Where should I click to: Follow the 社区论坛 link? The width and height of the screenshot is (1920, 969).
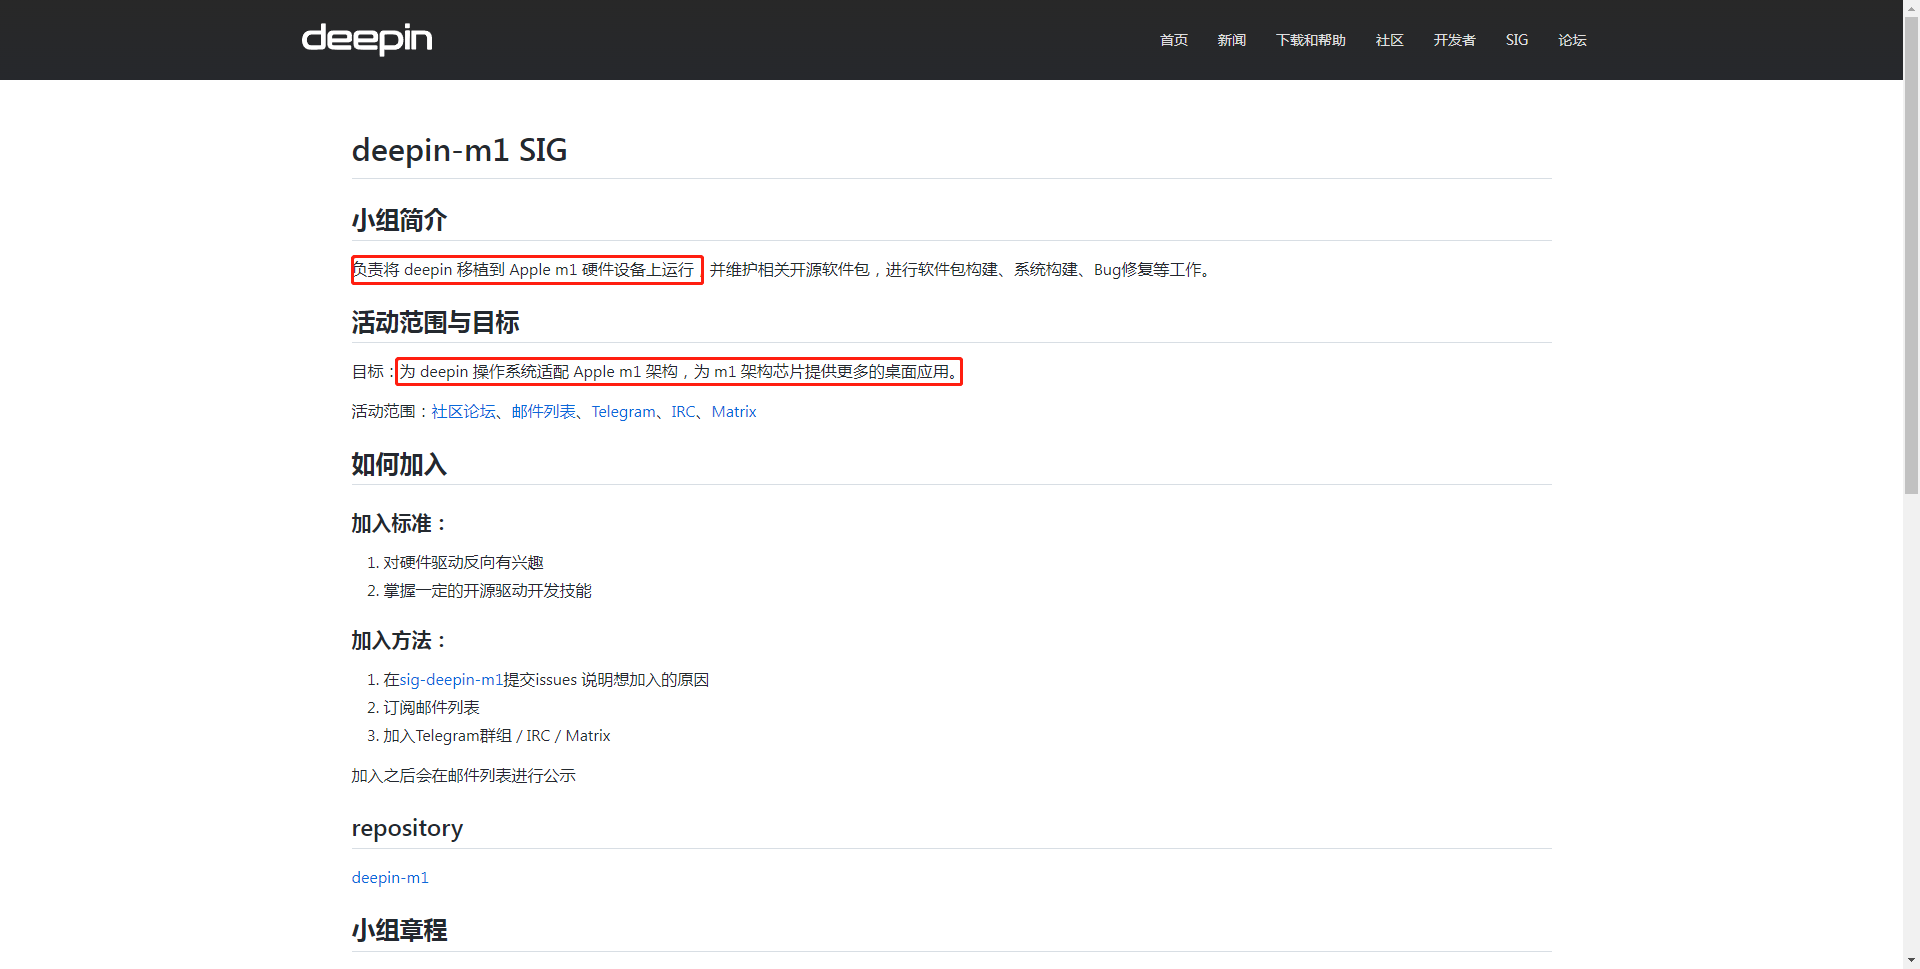click(463, 412)
